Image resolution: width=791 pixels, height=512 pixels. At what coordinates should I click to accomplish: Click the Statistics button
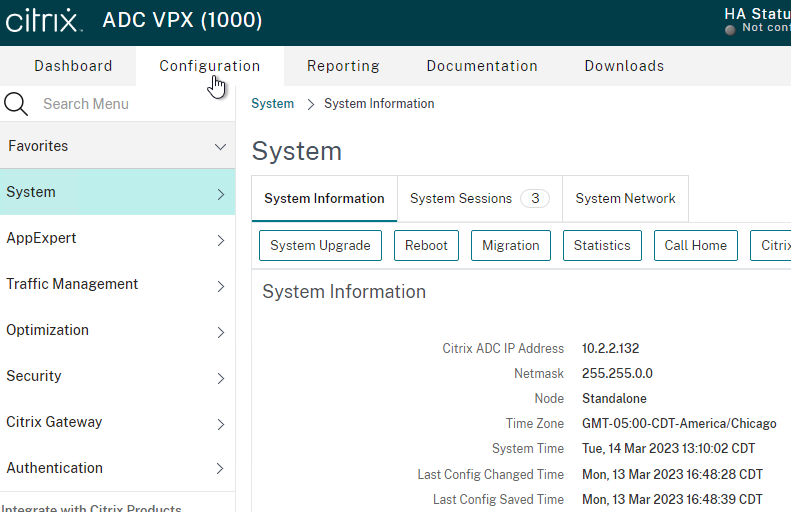[602, 246]
